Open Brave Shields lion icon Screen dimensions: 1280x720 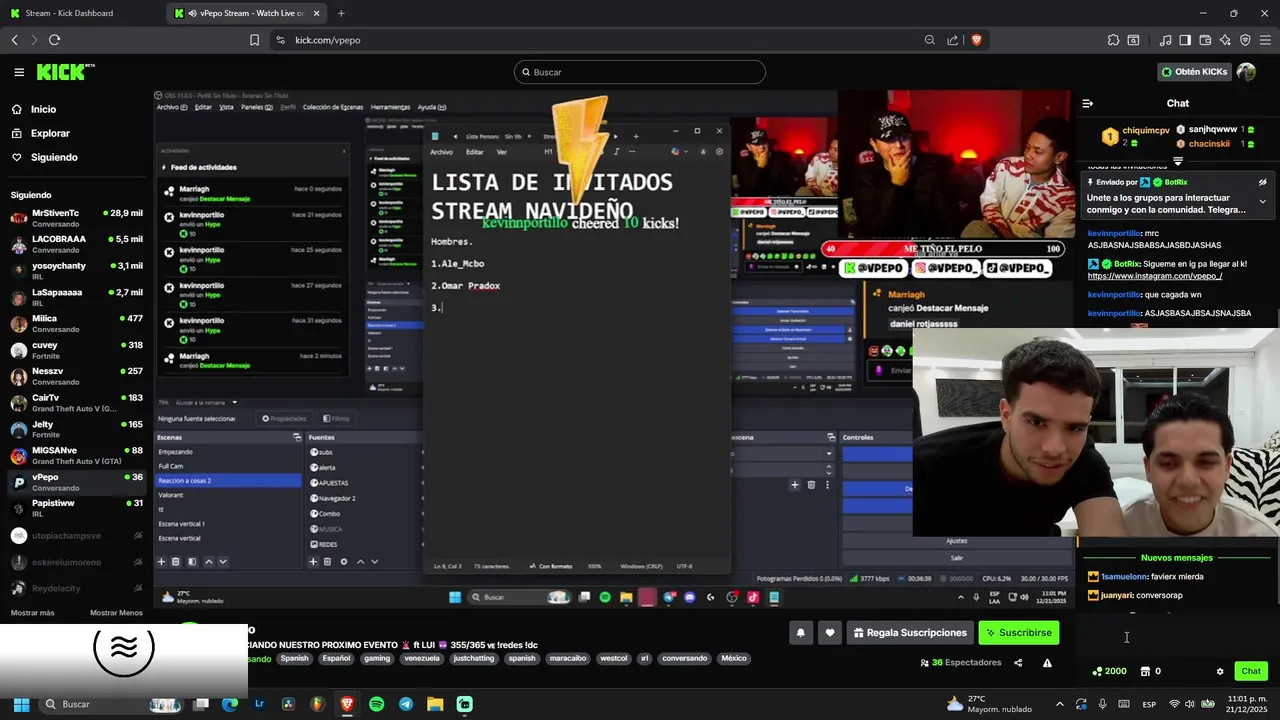coord(976,40)
